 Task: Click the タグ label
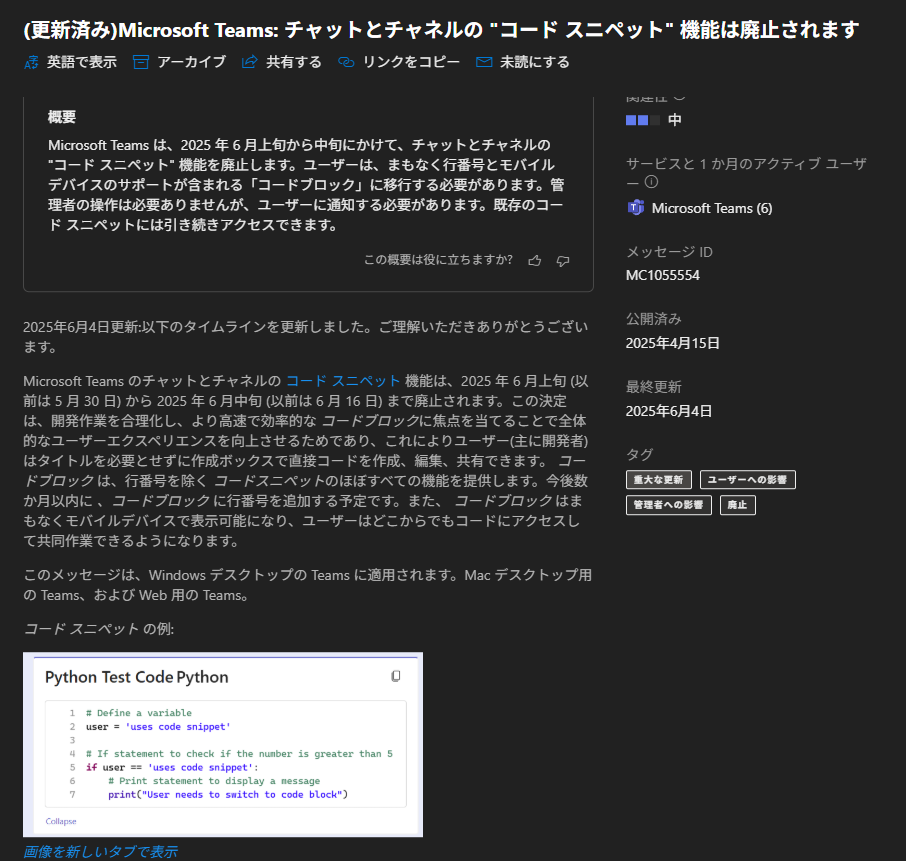(x=640, y=454)
